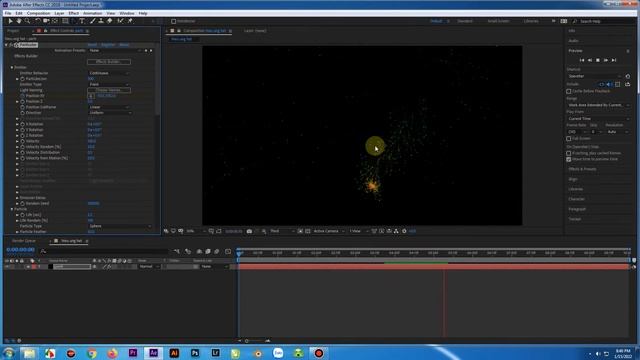Viewport: 640px width, 360px height.
Task: Open Play From Current Time dropdown
Action: (x=598, y=119)
